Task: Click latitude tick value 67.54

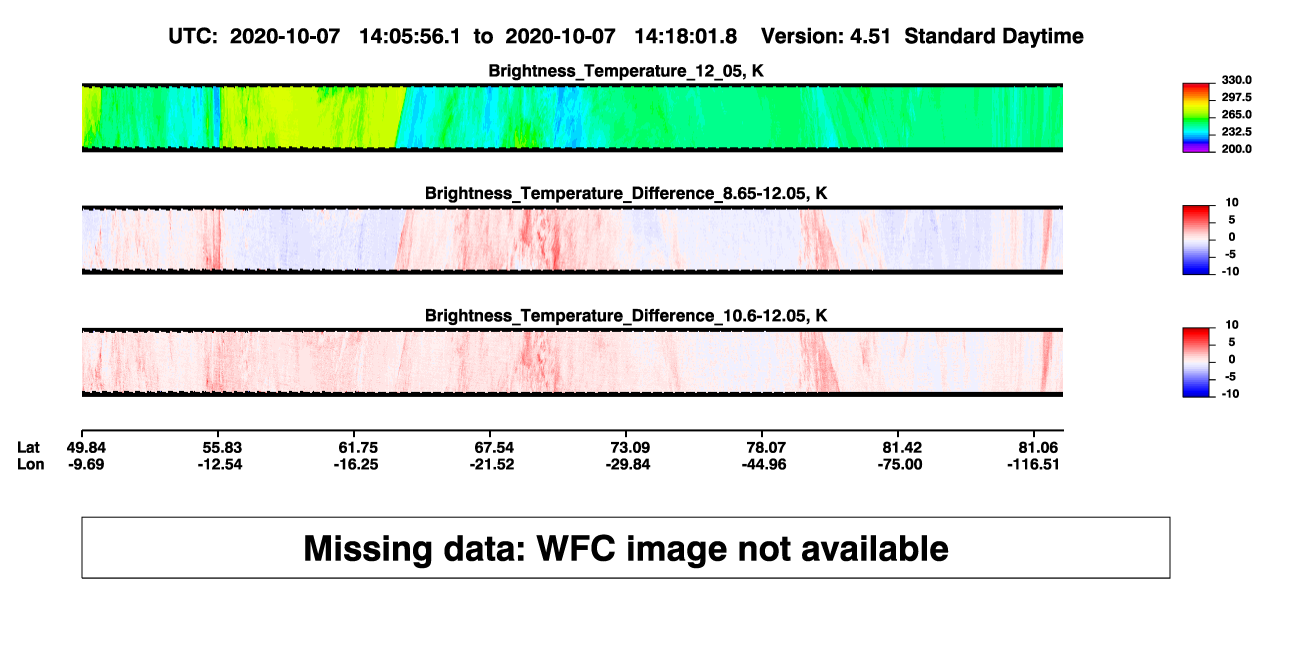Action: 494,448
